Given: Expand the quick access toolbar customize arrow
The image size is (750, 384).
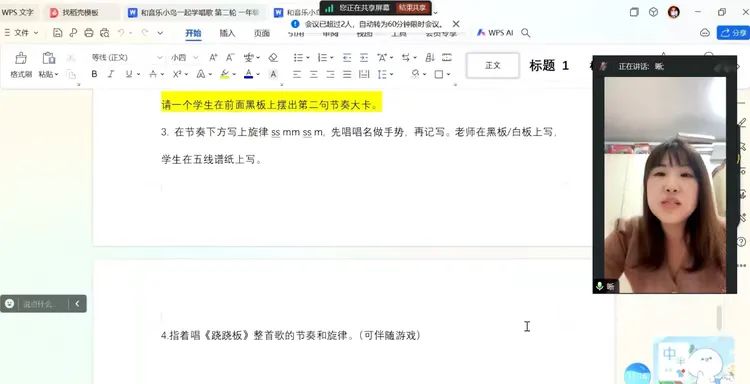Looking at the screenshot, I should [x=160, y=33].
